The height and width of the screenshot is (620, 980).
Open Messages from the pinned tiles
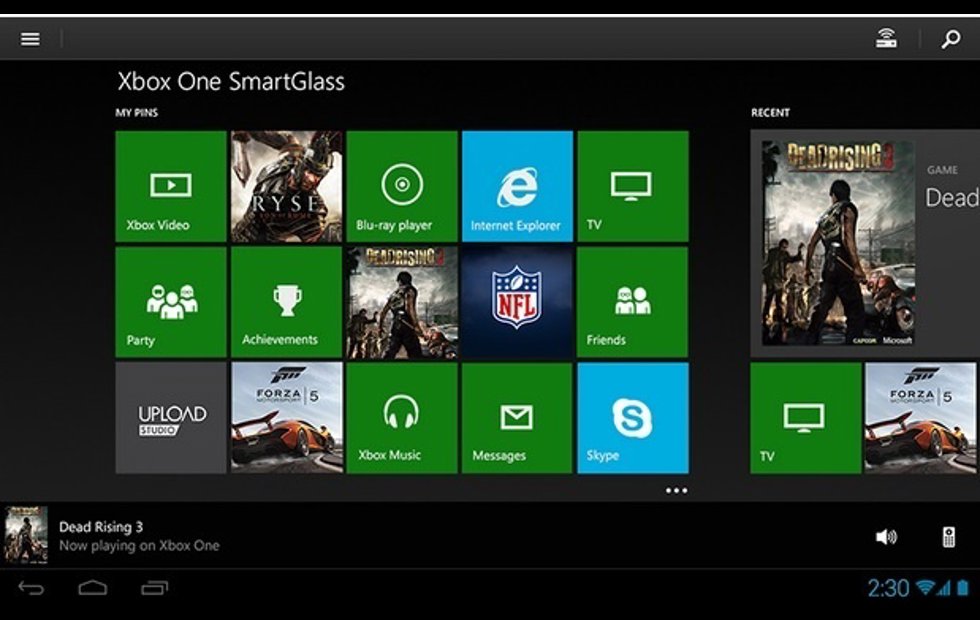[x=517, y=416]
